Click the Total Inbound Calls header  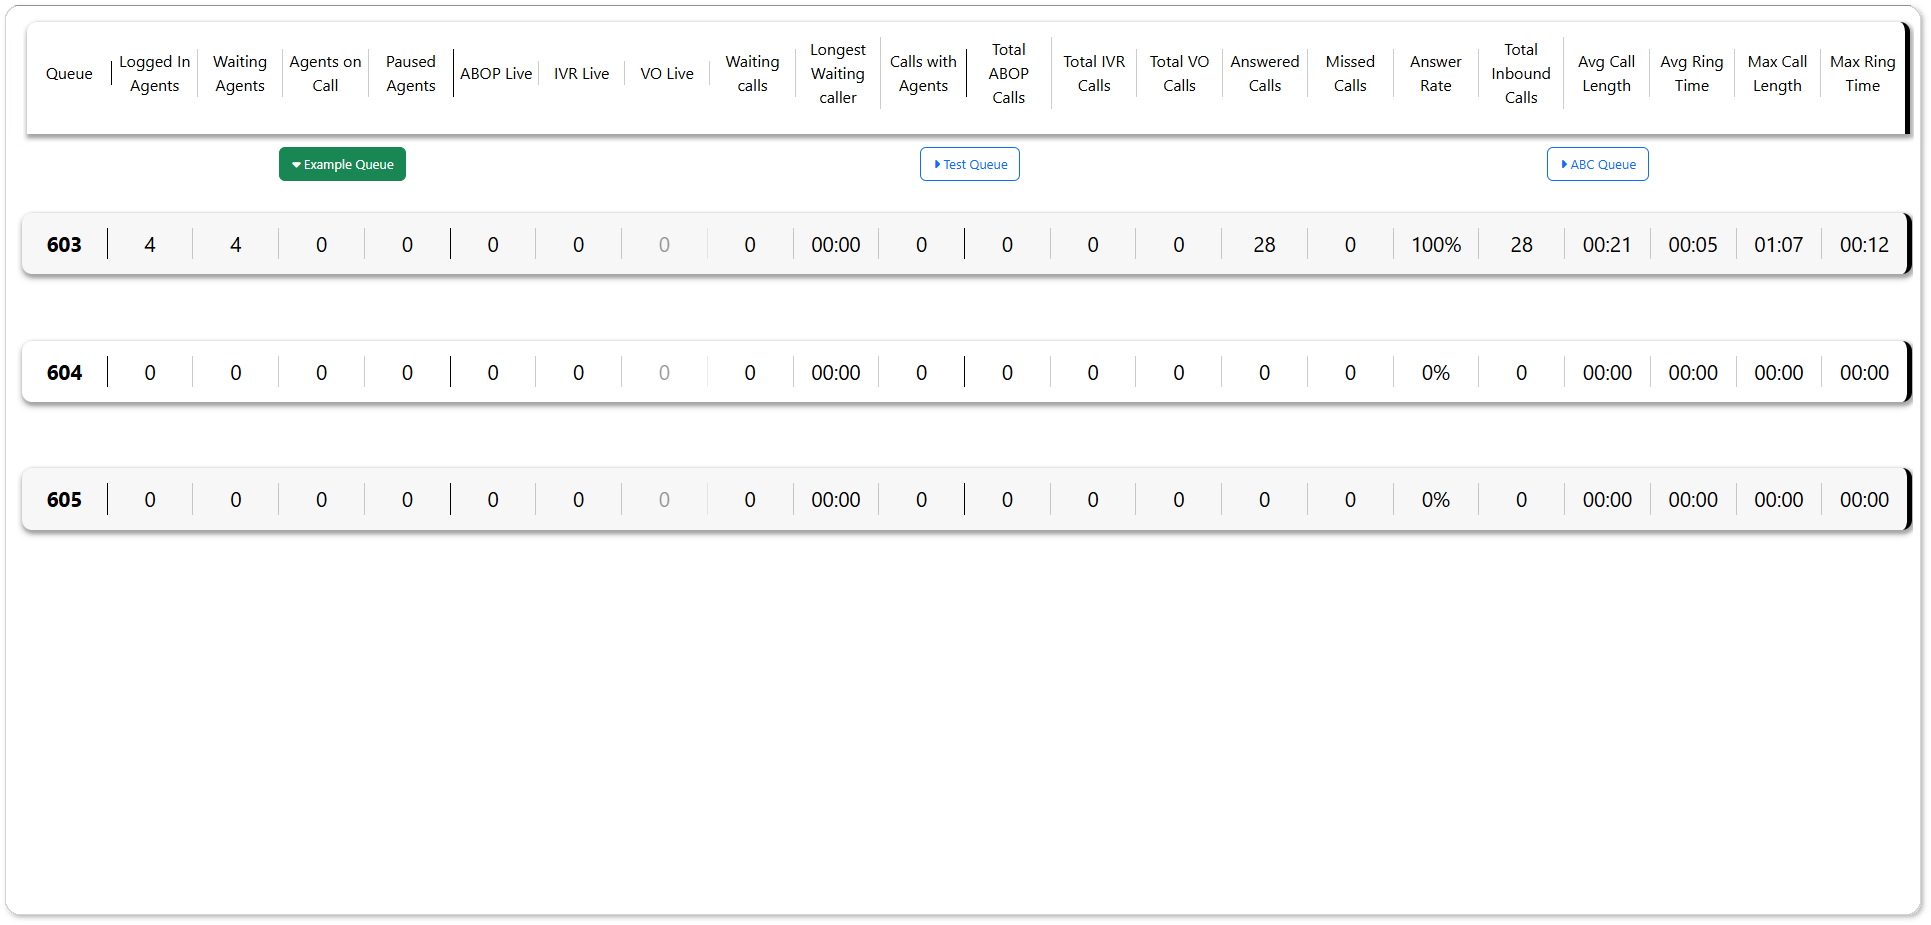tap(1520, 74)
